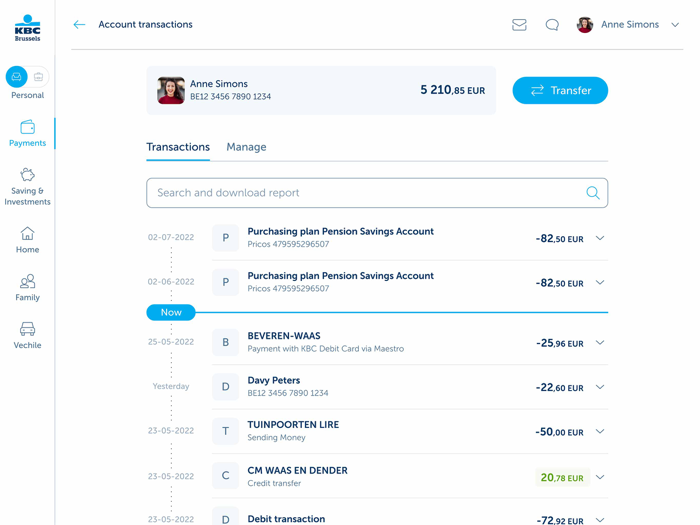The width and height of the screenshot is (700, 525).
Task: Click the Now timeline marker
Action: [171, 312]
